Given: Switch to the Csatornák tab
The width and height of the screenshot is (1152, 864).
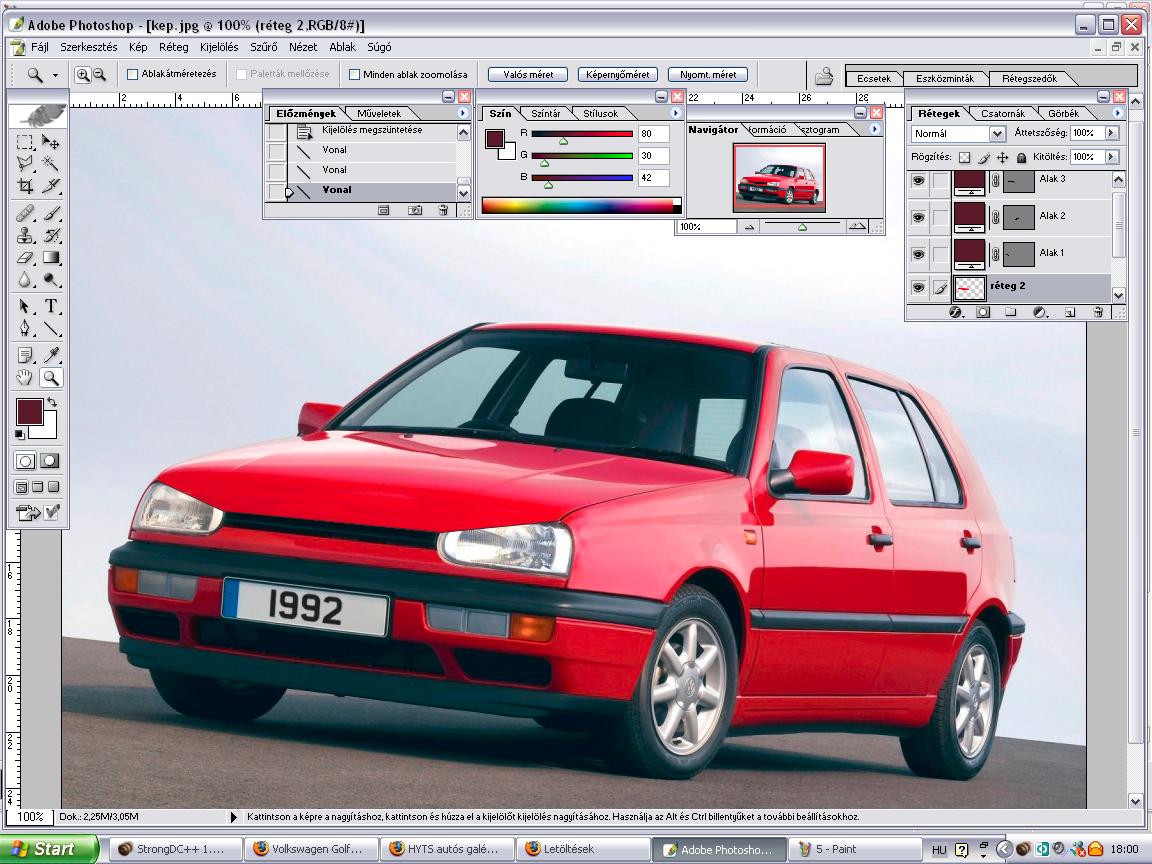Looking at the screenshot, I should coord(1001,114).
